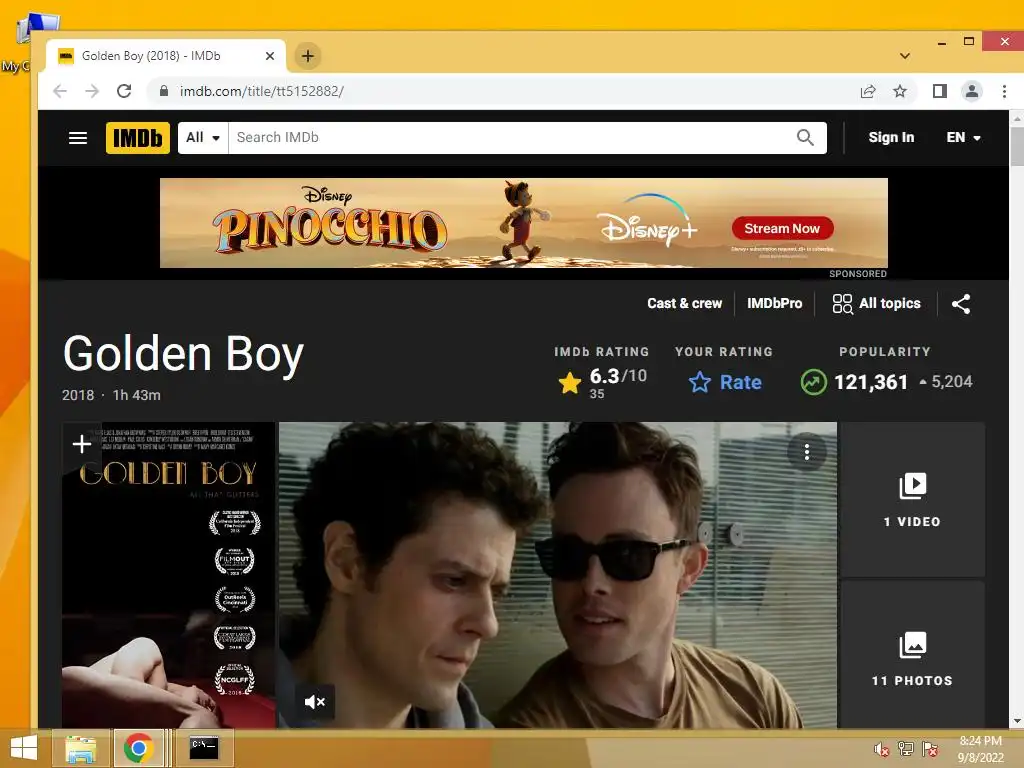Reload the current page
The height and width of the screenshot is (768, 1024).
point(124,91)
